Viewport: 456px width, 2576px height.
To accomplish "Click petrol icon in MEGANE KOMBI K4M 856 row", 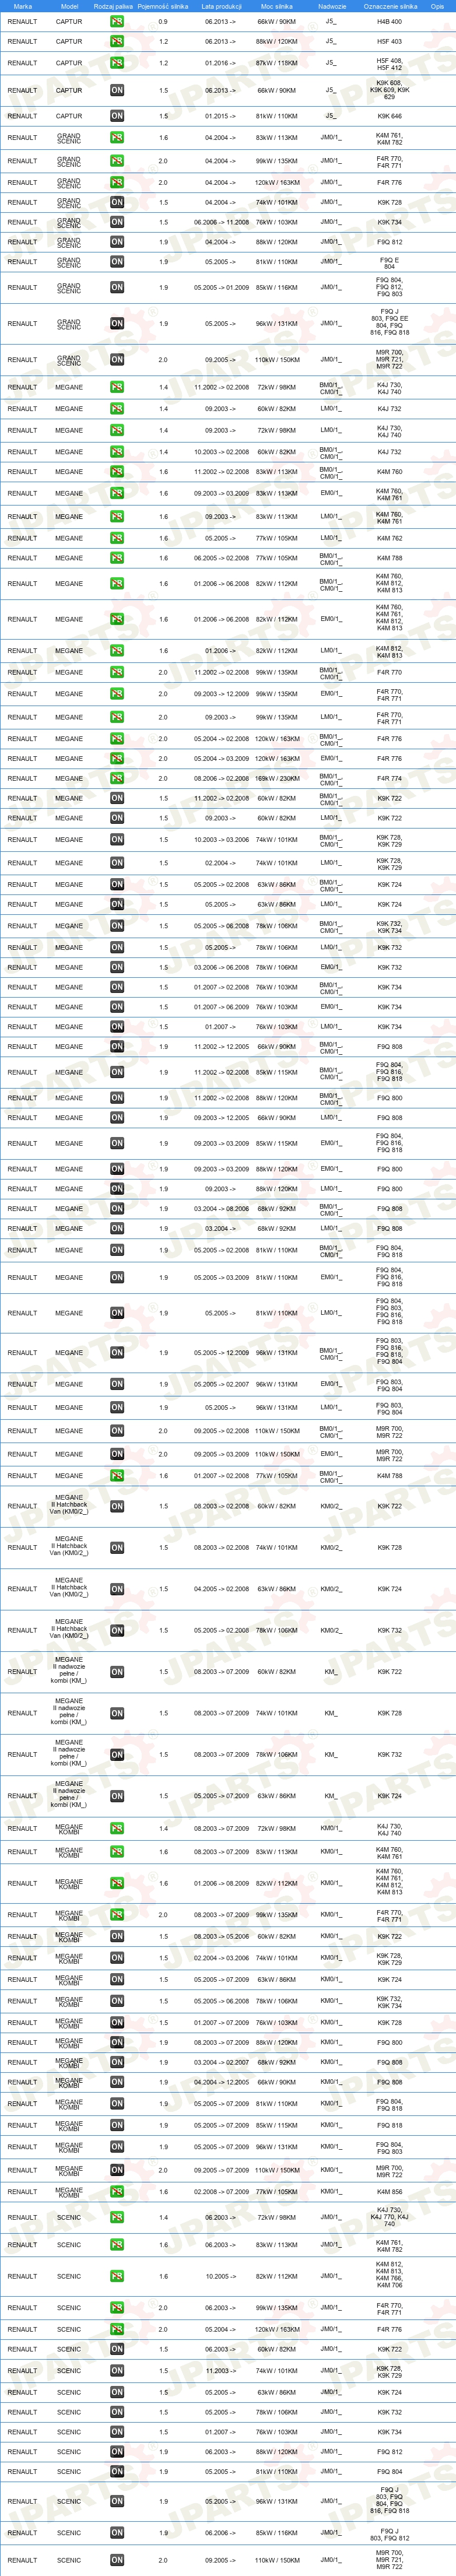I will 117,2192.
